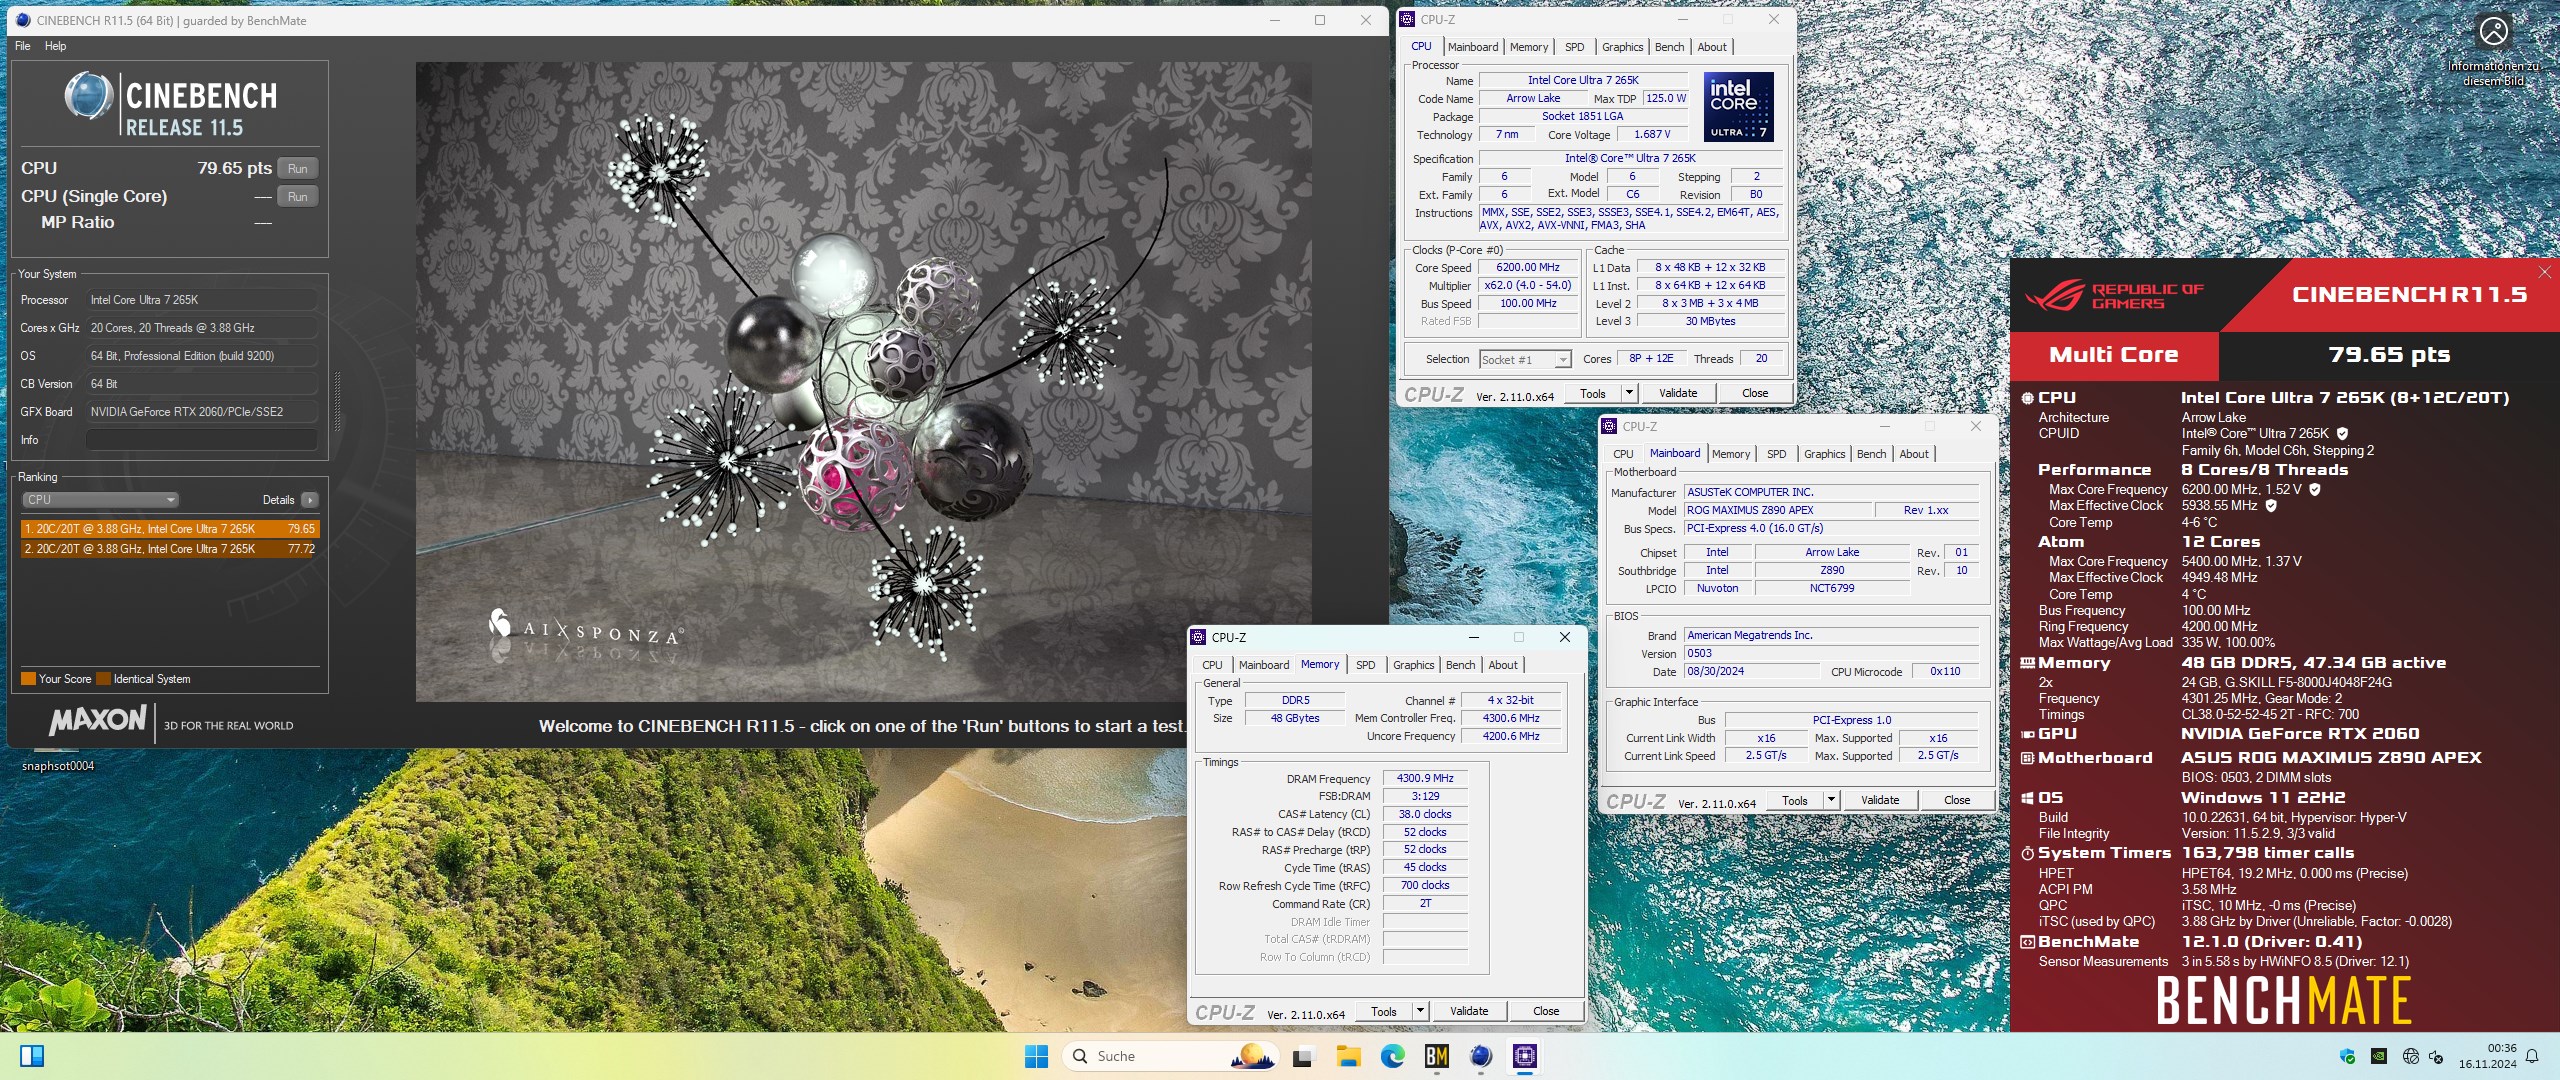
Task: Launch File Explorer from the taskbar
Action: 1348,1056
